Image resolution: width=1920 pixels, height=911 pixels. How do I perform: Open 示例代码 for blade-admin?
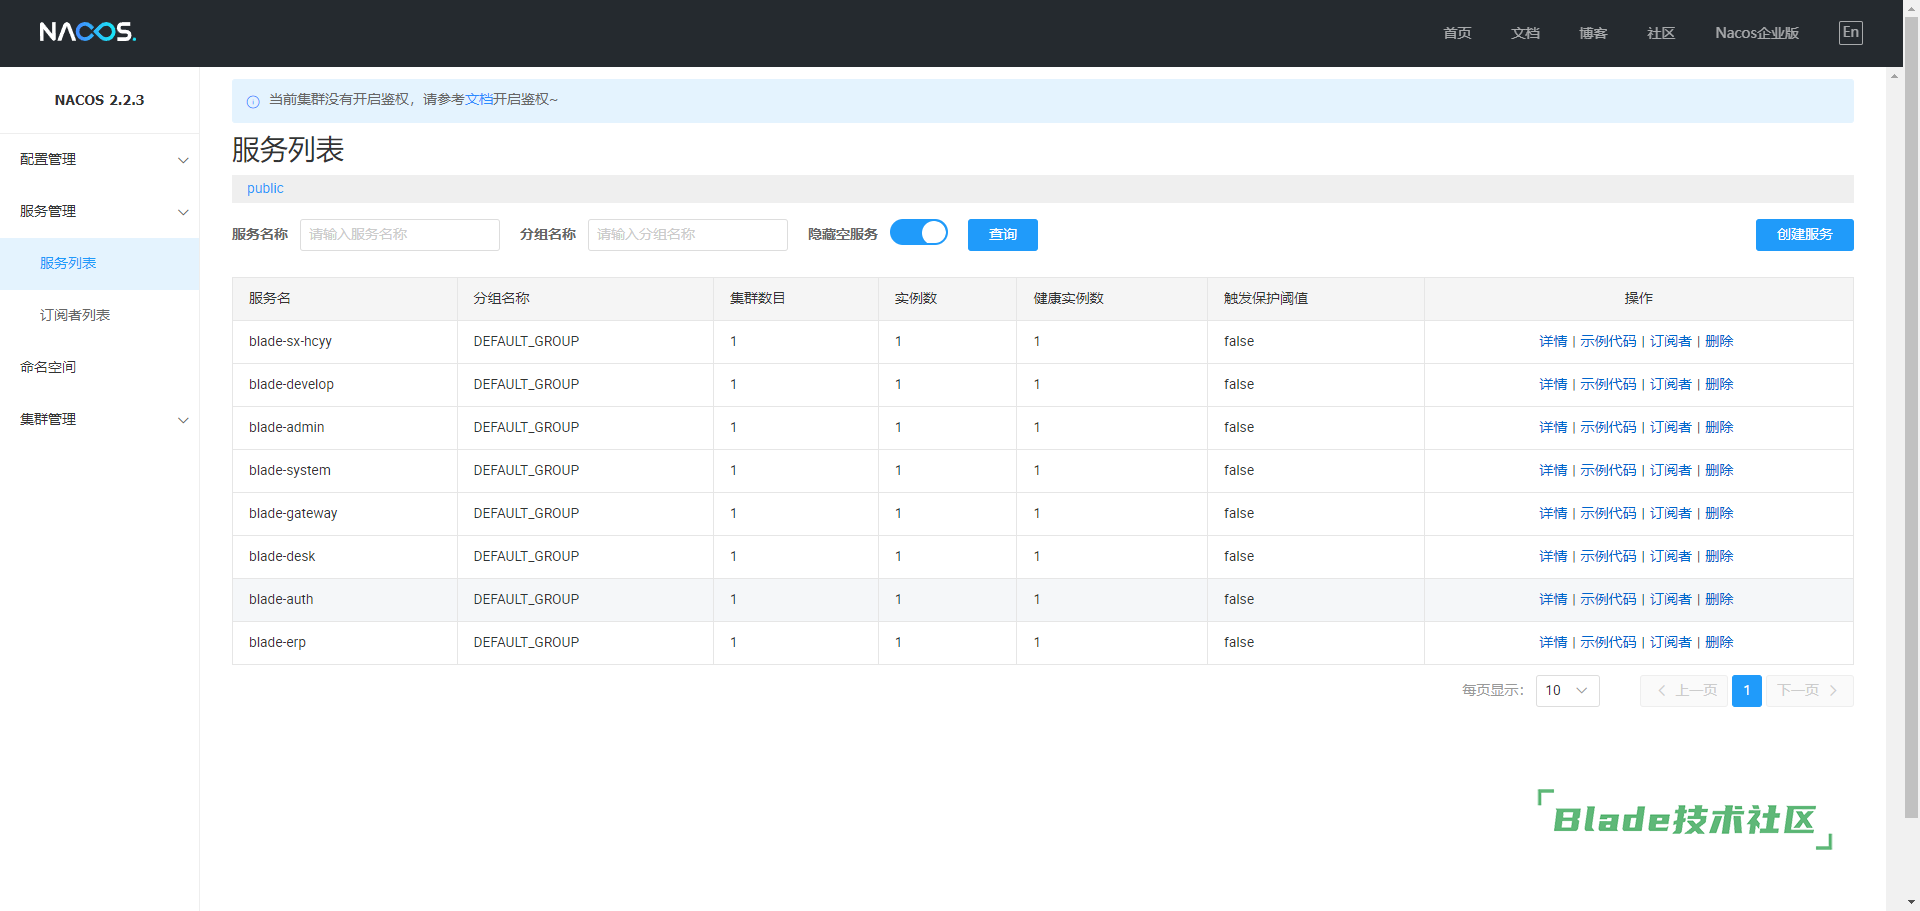click(1608, 428)
